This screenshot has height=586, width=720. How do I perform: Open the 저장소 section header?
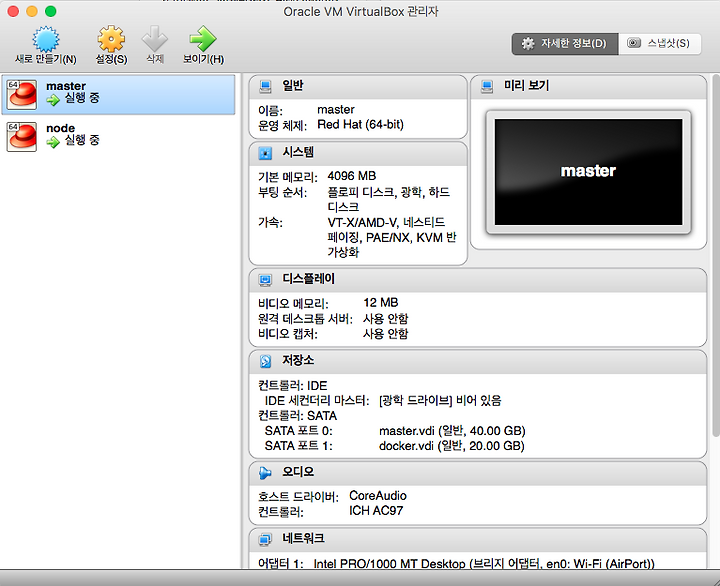pos(478,362)
